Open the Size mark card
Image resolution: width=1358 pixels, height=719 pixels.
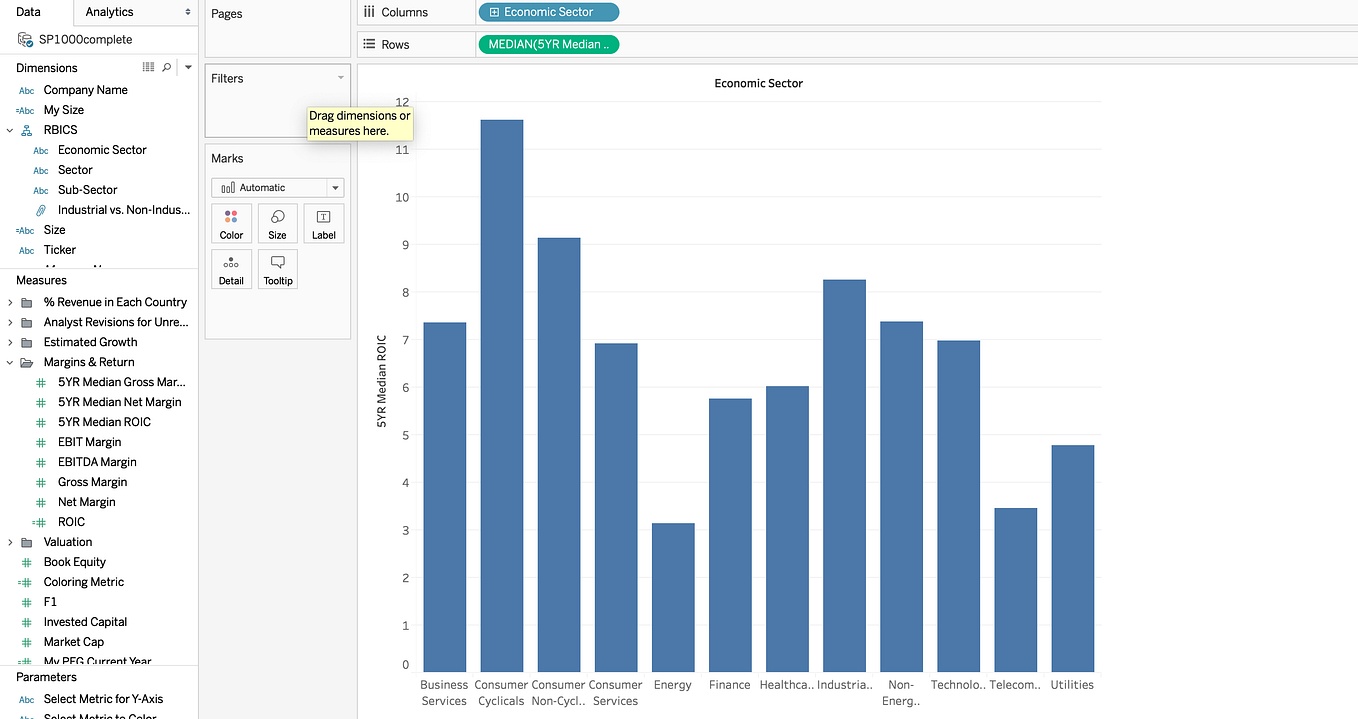(x=277, y=222)
